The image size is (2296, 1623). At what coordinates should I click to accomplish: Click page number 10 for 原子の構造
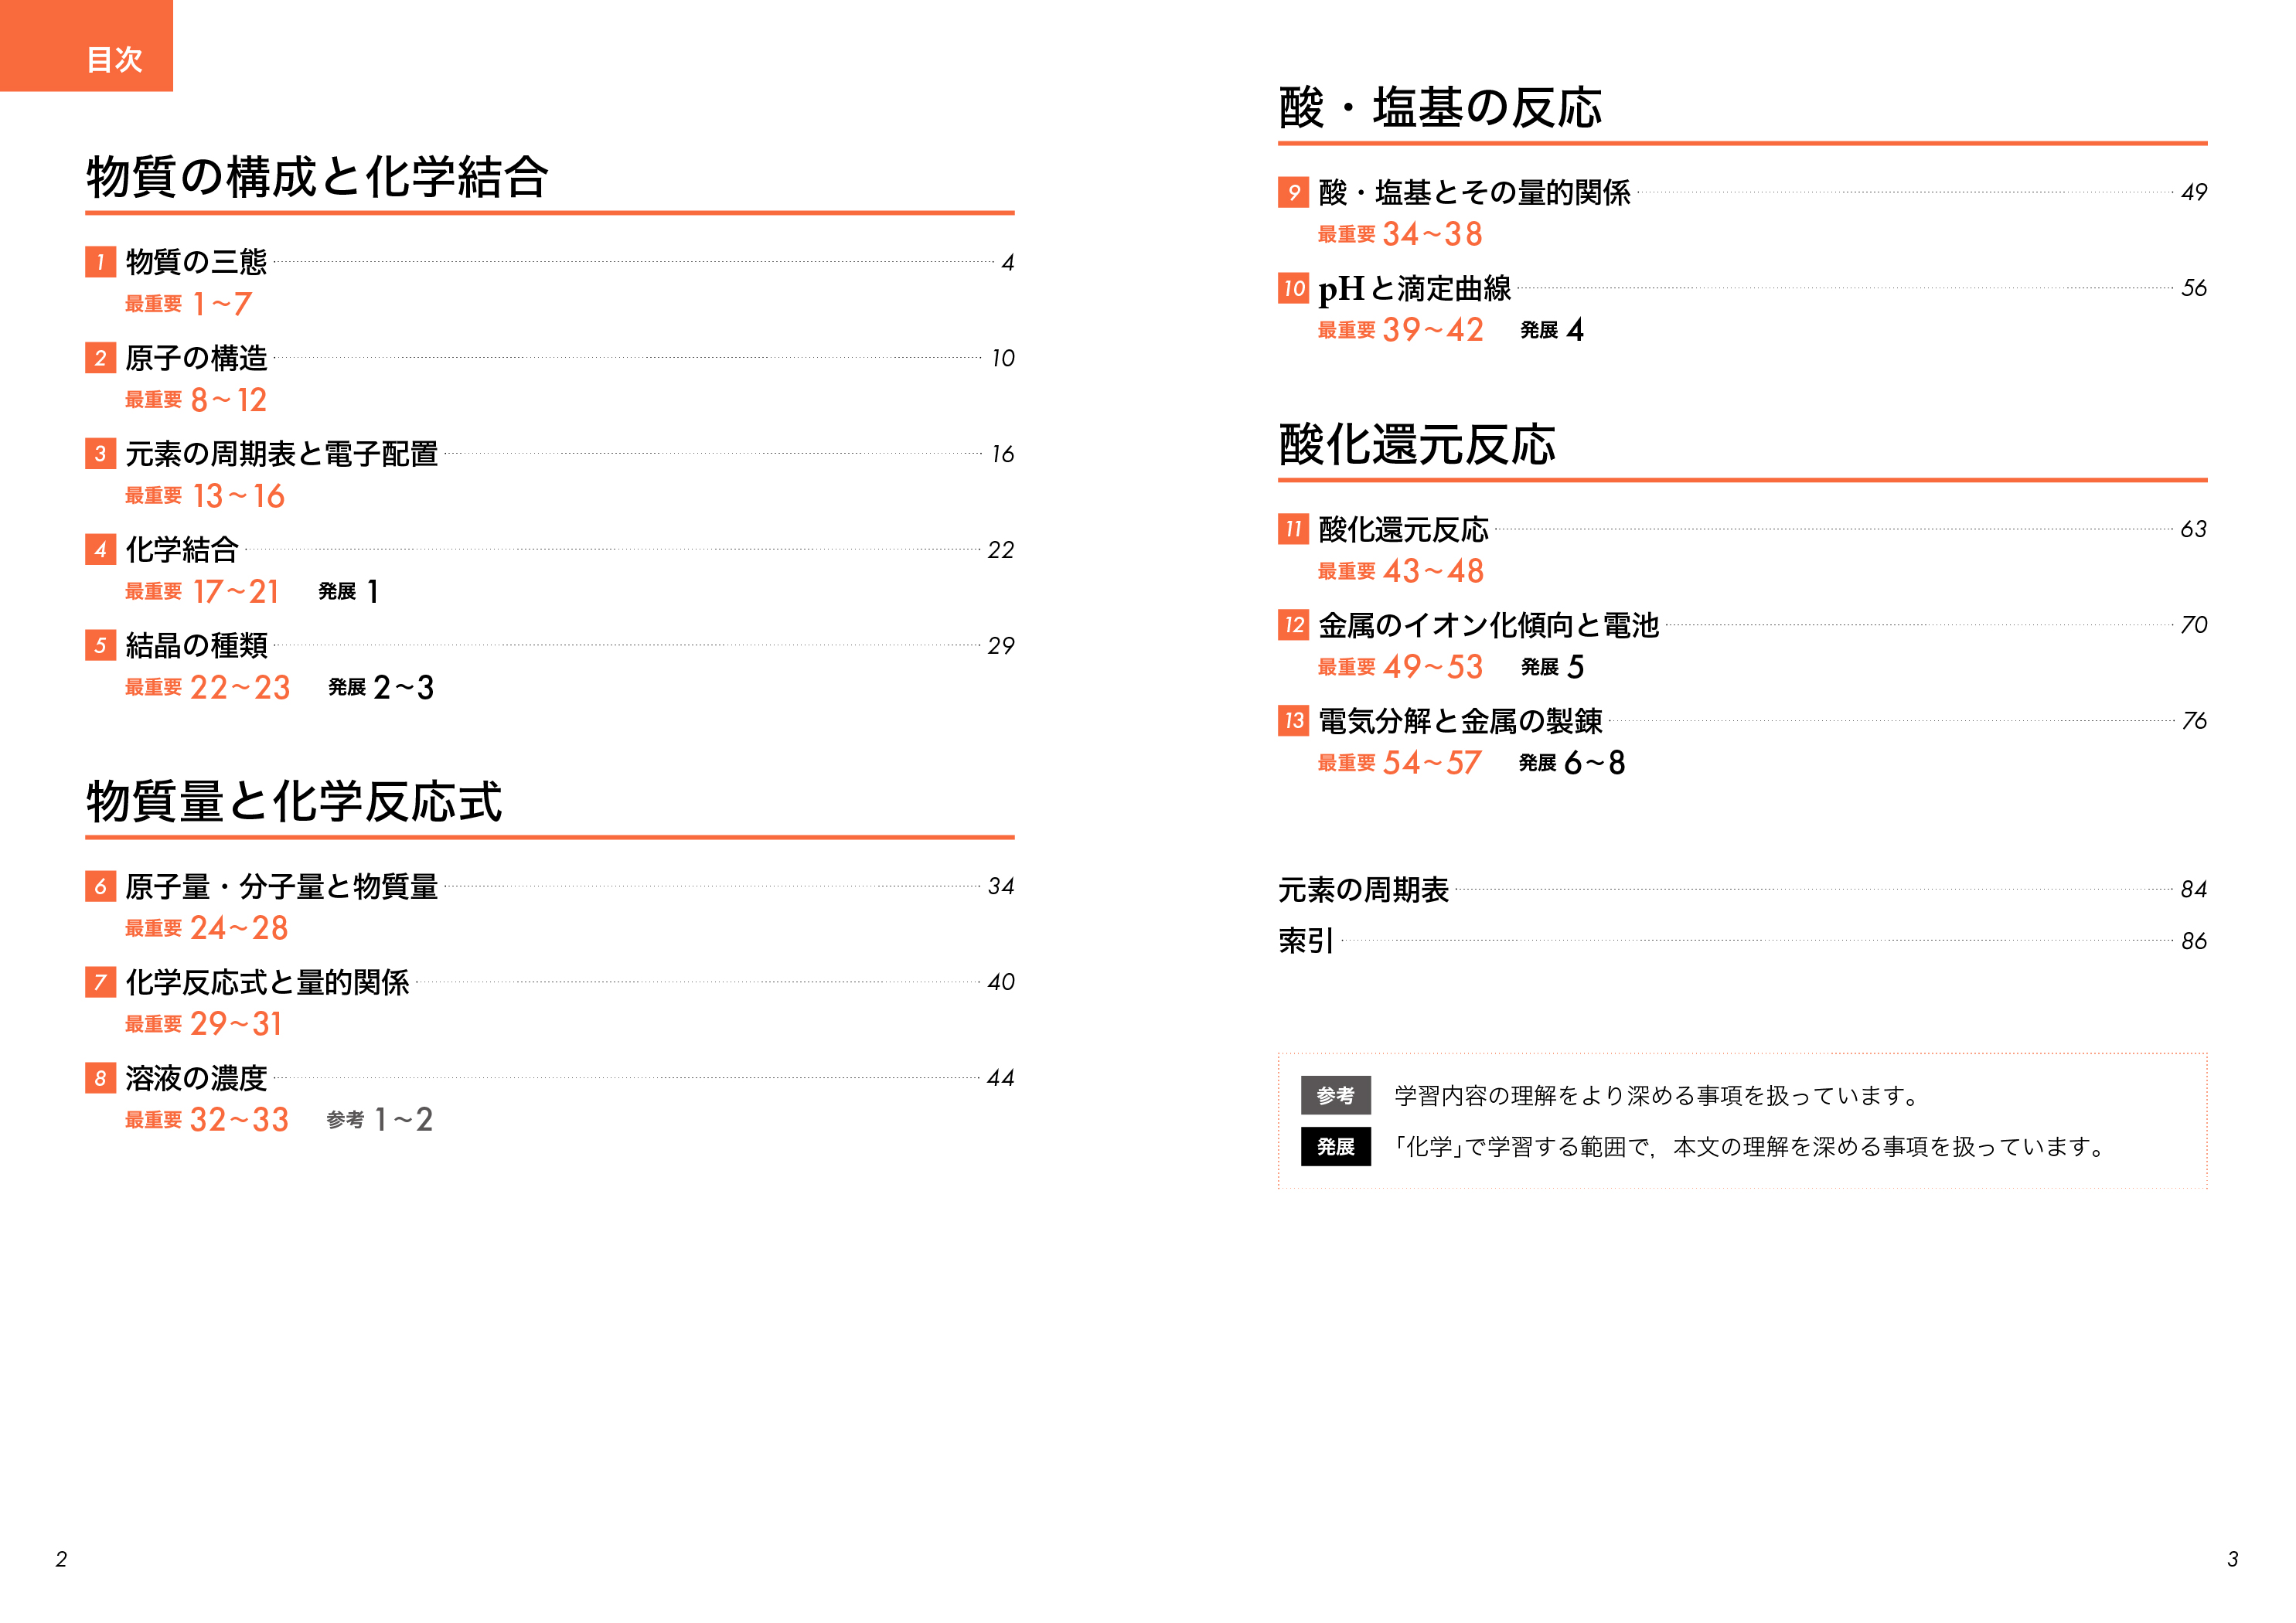[1003, 359]
